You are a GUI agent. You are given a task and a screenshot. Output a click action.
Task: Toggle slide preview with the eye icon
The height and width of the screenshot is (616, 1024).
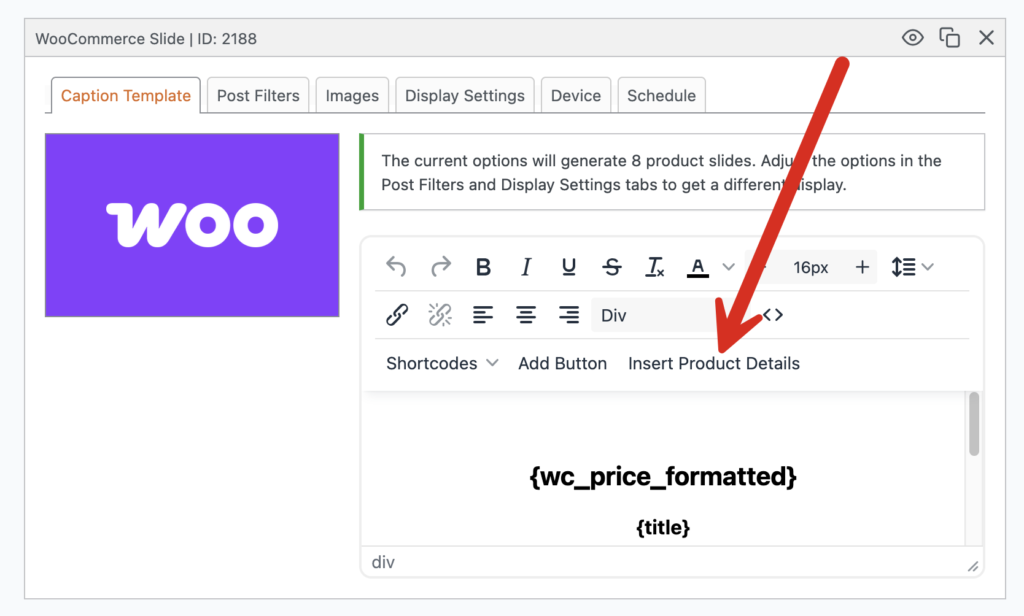click(912, 37)
